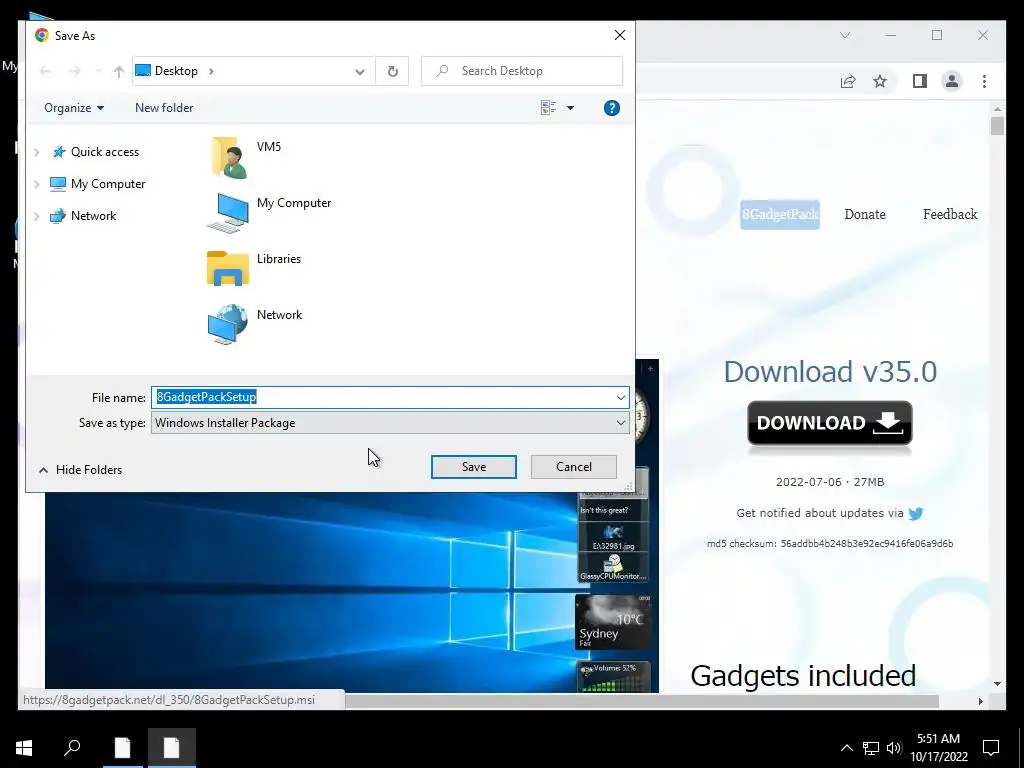
Task: Open the notification center icon
Action: click(991, 748)
